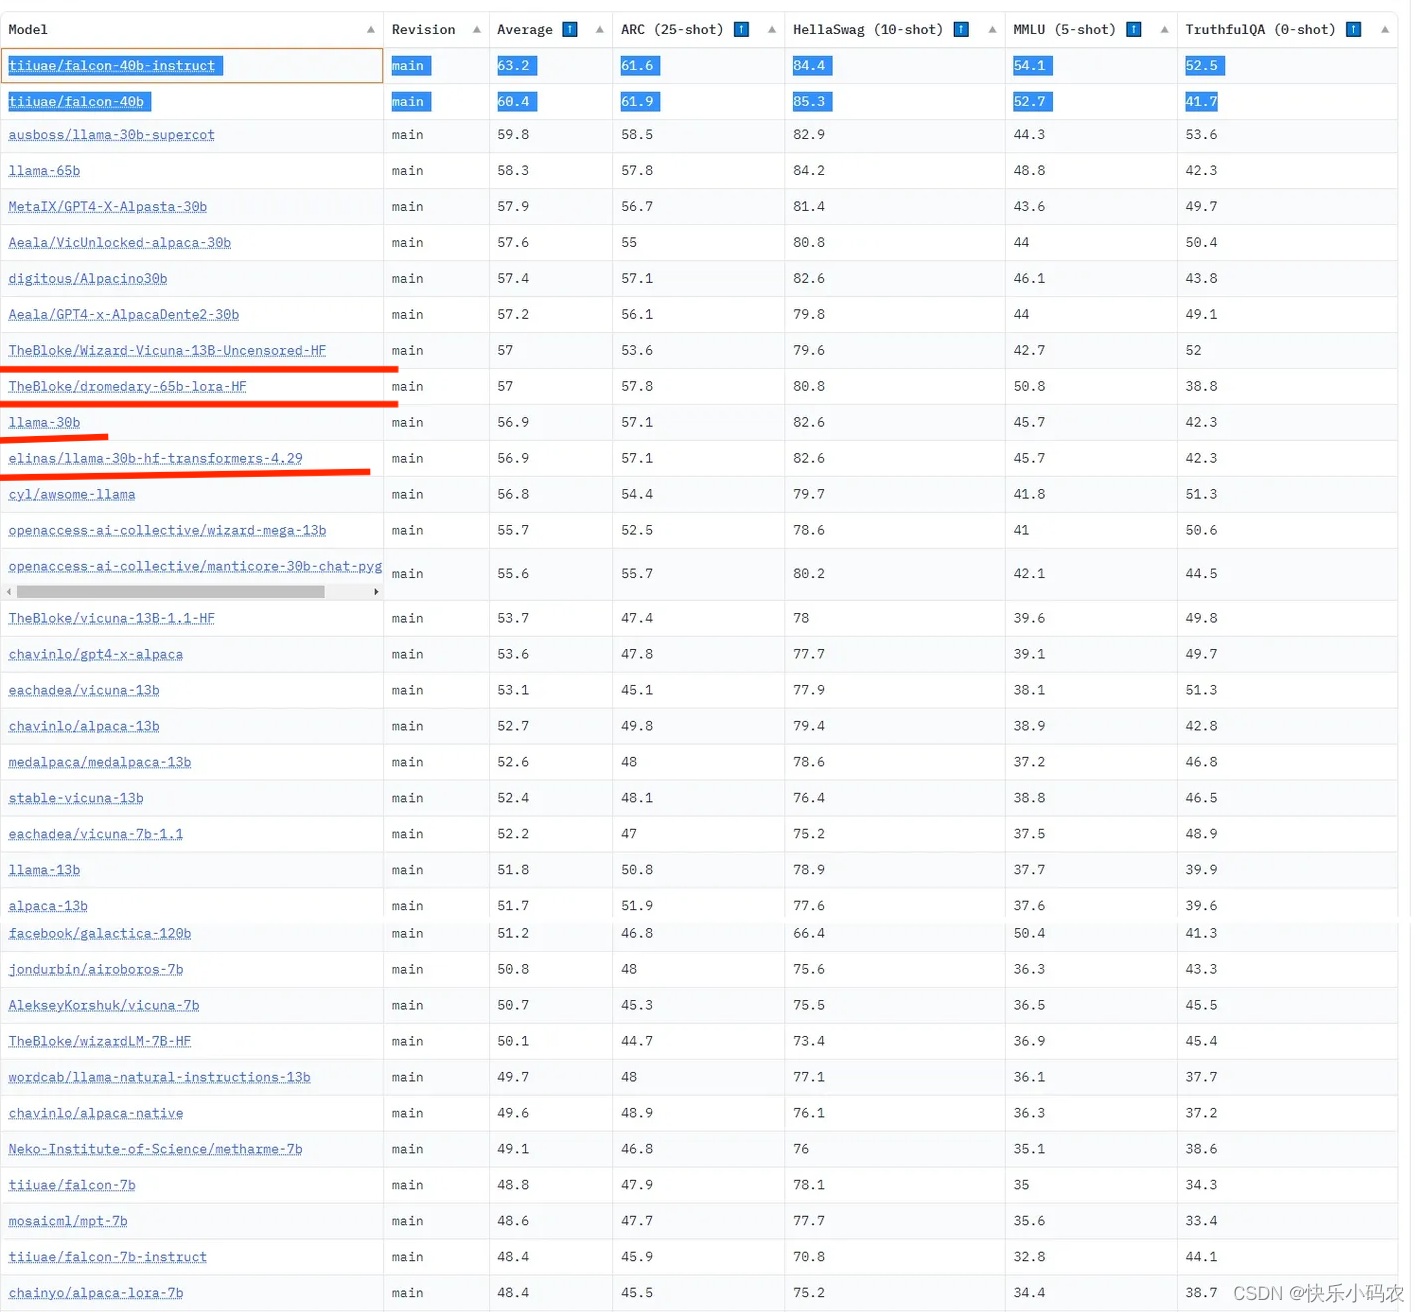
Task: Visit chavinlo/gpt4-x-alpaca link
Action: coord(96,655)
